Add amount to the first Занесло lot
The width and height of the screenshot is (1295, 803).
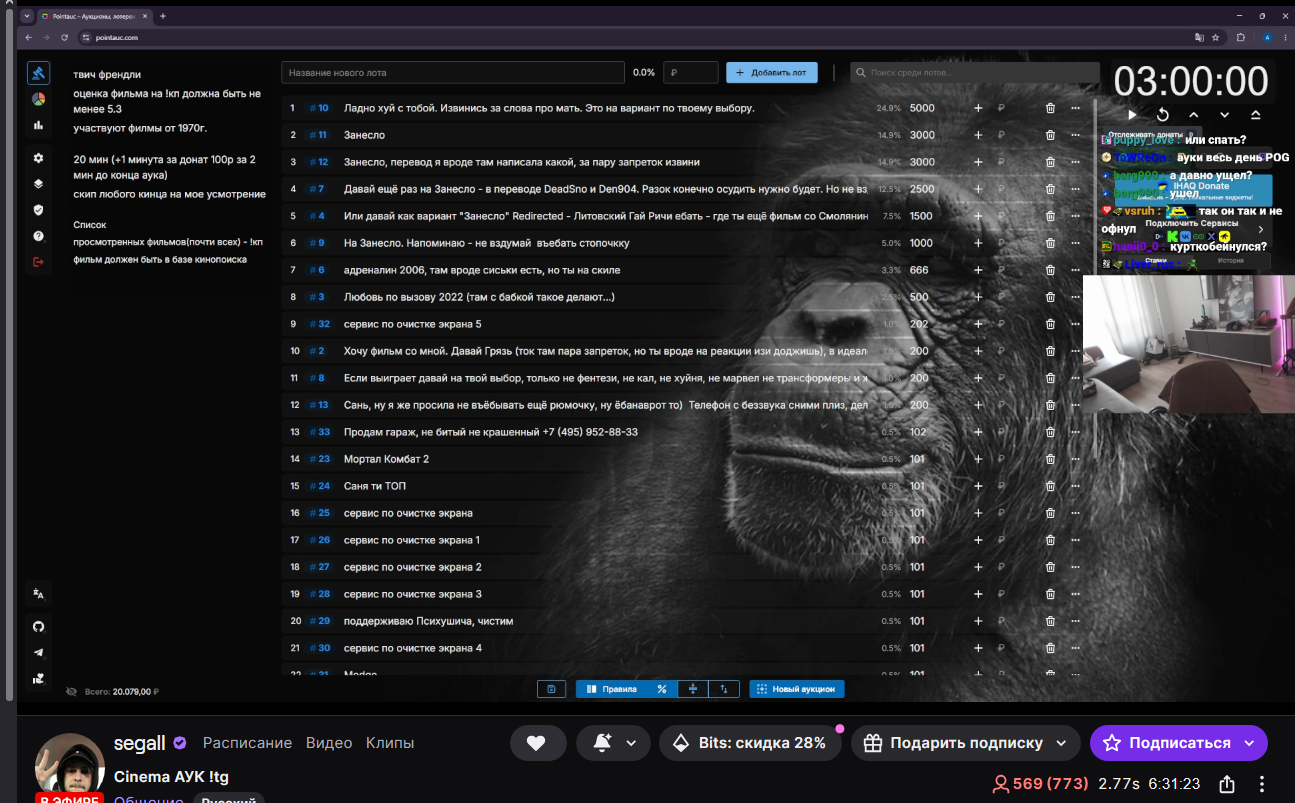pos(978,135)
